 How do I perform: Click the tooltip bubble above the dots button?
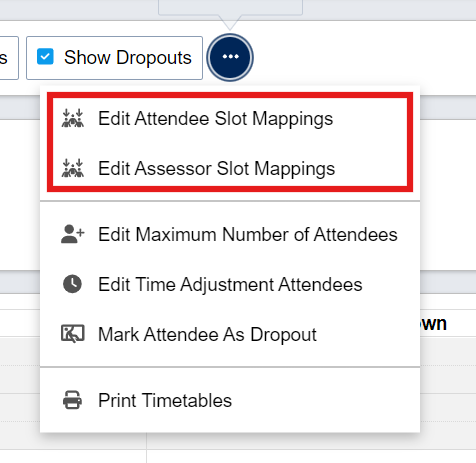pos(230,8)
